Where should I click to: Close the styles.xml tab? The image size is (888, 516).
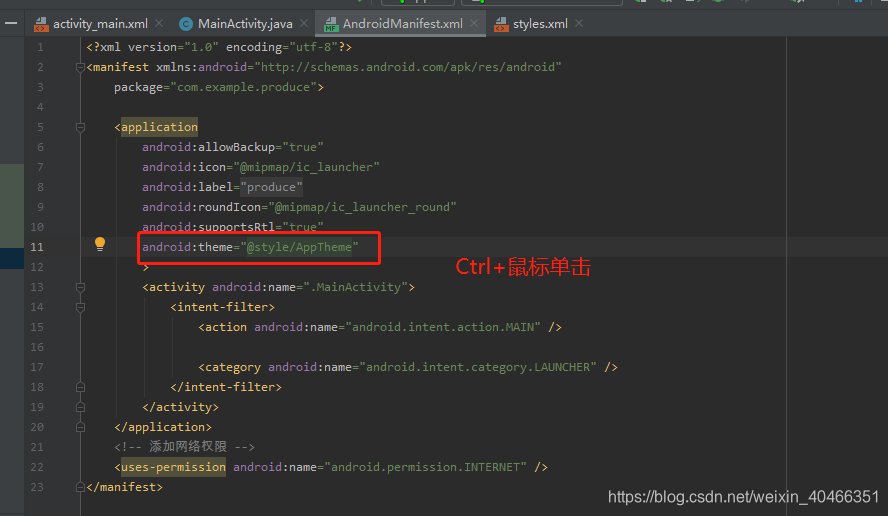pos(579,24)
